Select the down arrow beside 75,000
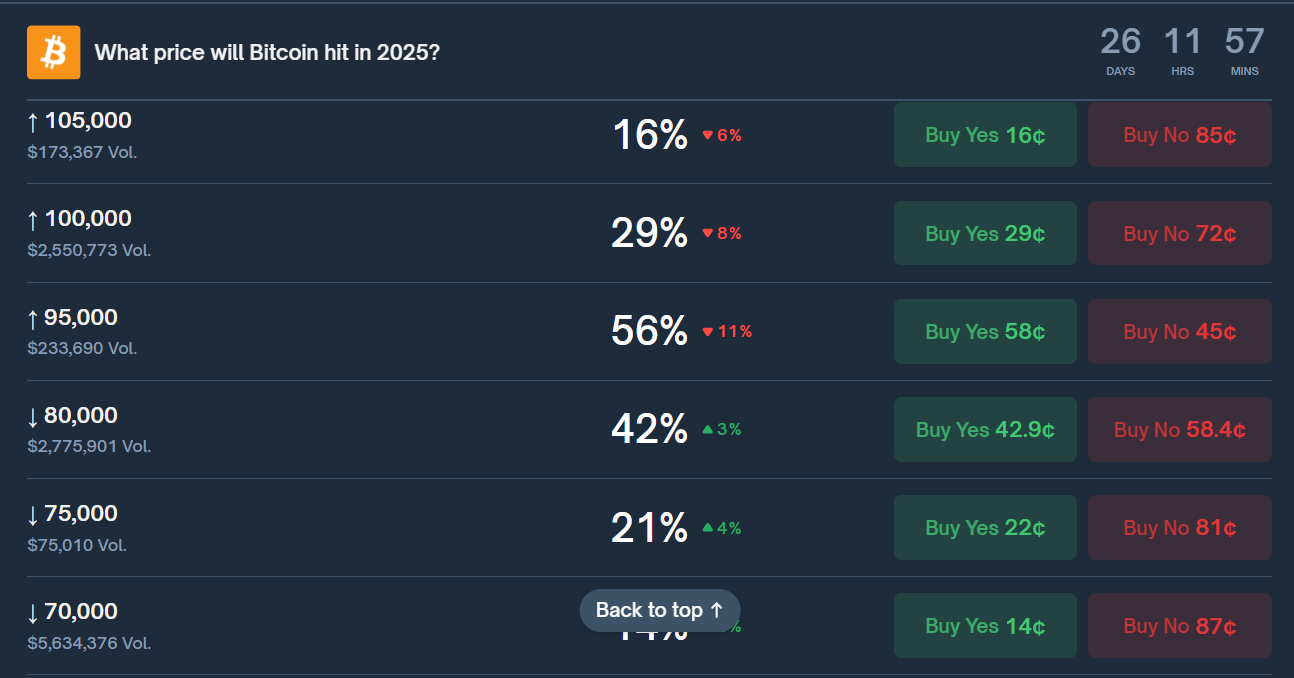Screen dimensions: 1294x678 [32, 513]
